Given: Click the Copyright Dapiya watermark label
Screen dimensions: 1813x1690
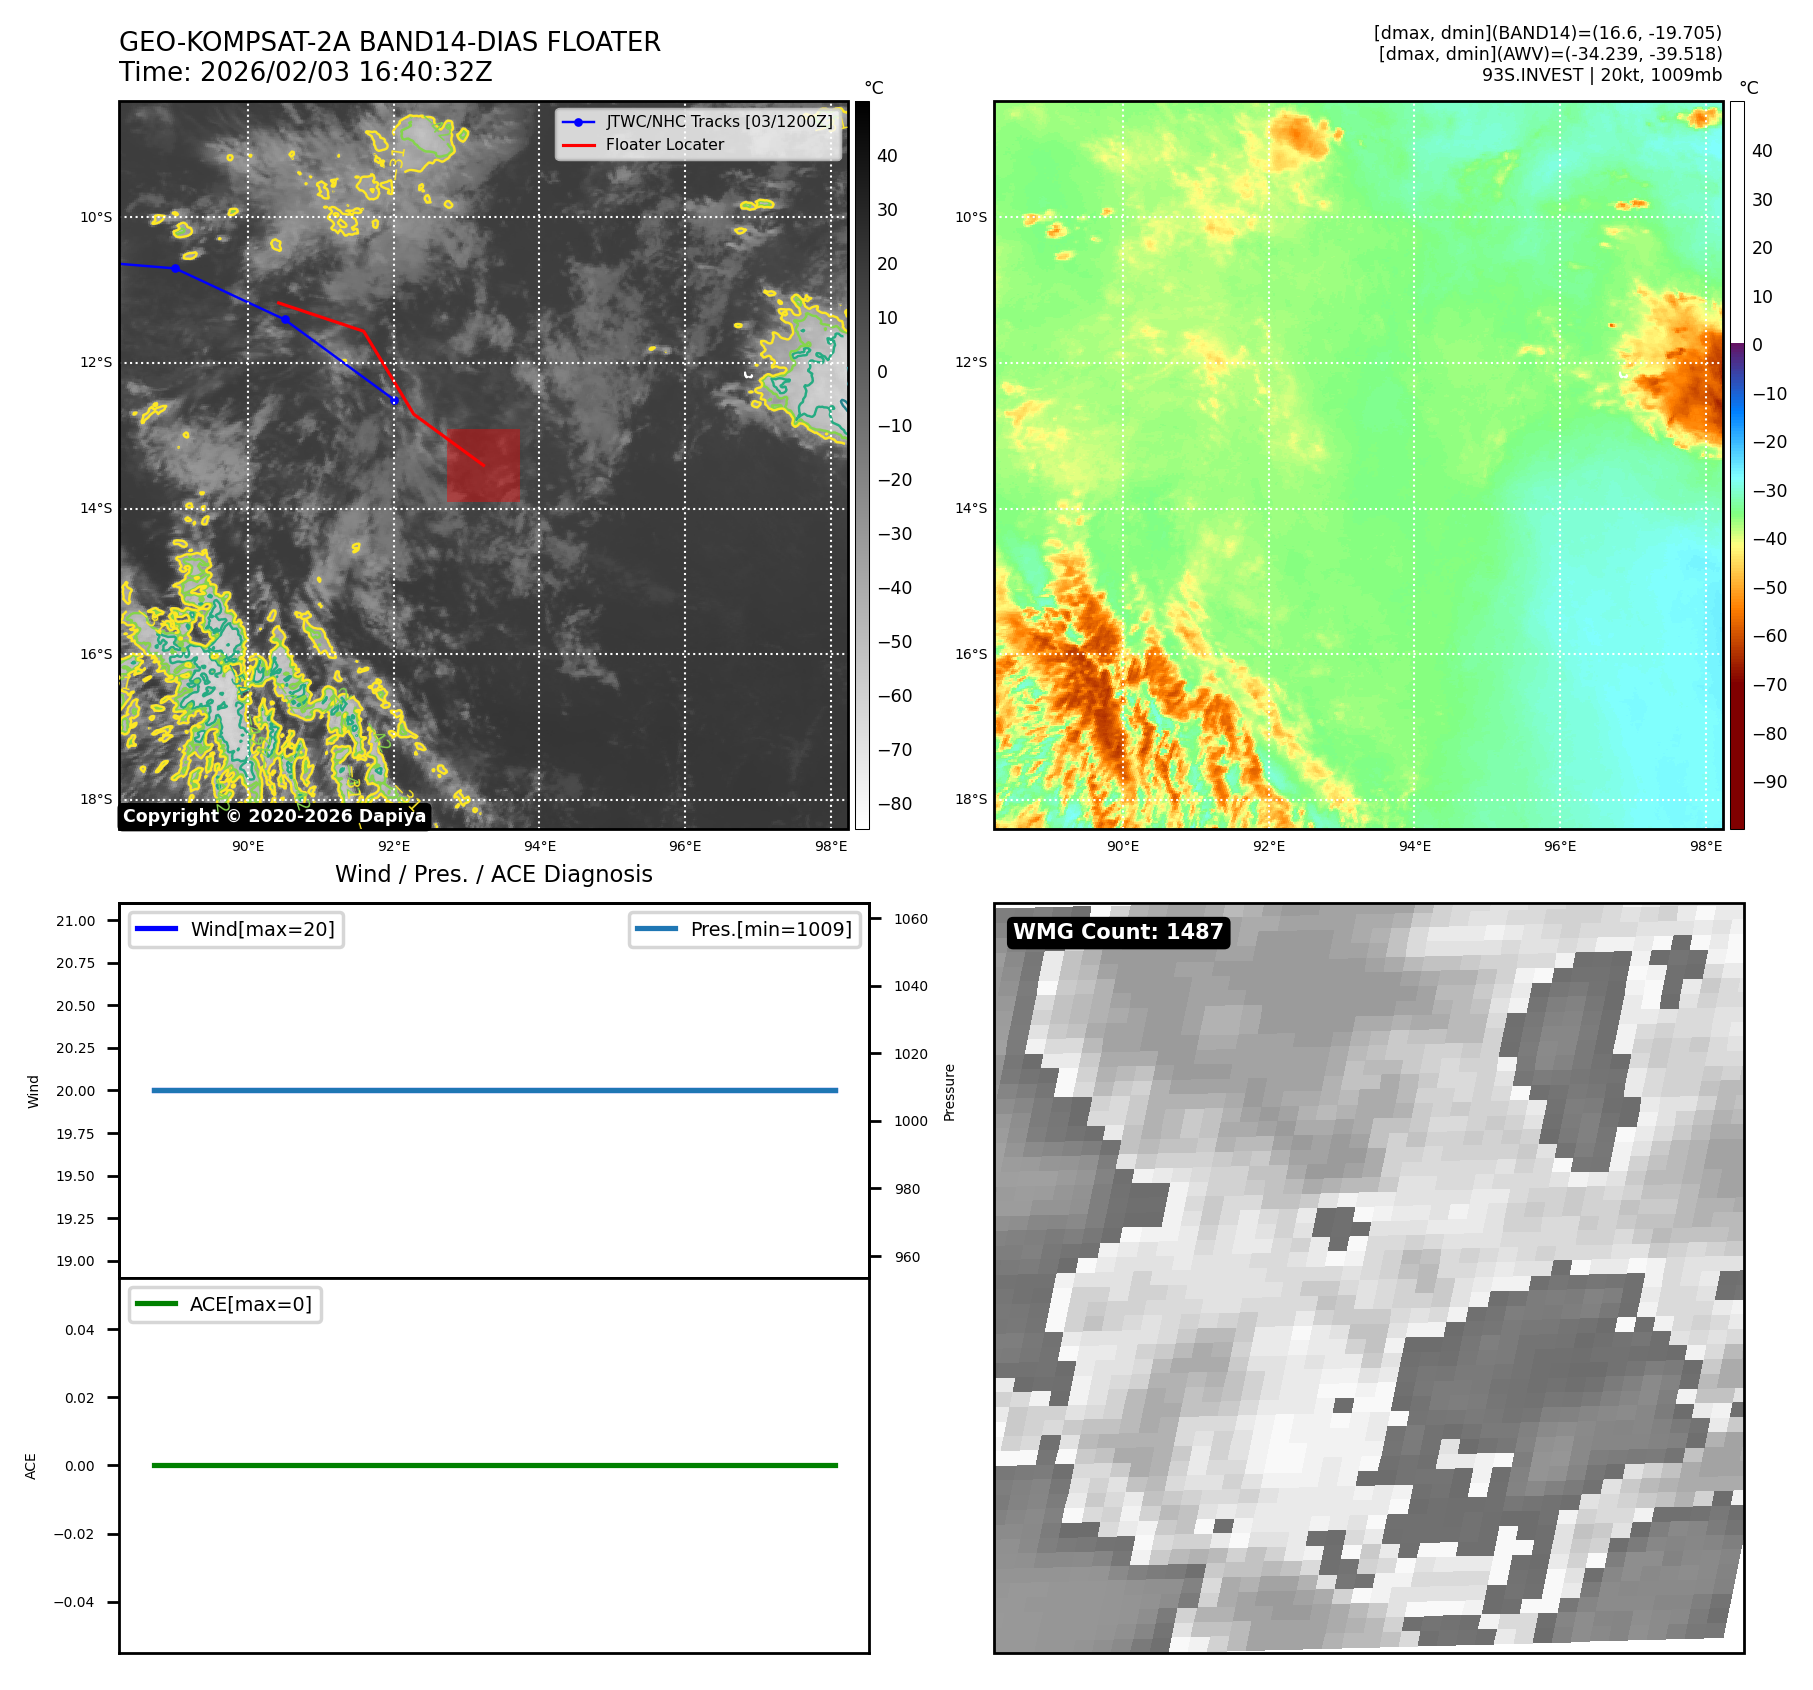Looking at the screenshot, I should pyautogui.click(x=274, y=816).
